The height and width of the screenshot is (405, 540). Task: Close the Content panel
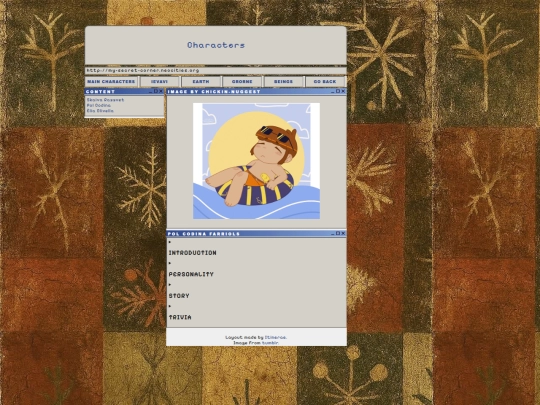160,91
